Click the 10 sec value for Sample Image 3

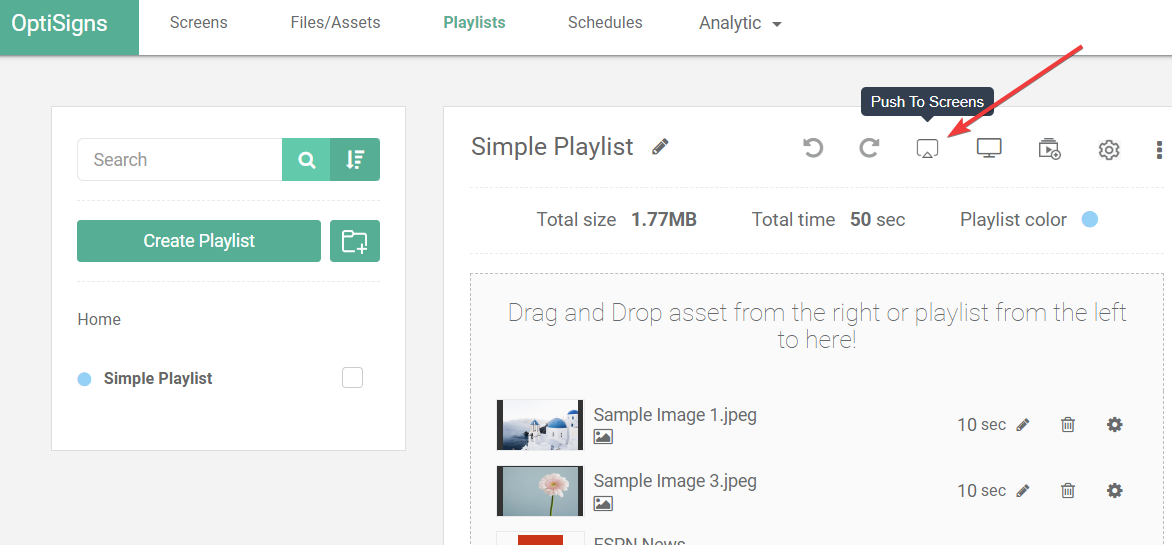(x=981, y=490)
